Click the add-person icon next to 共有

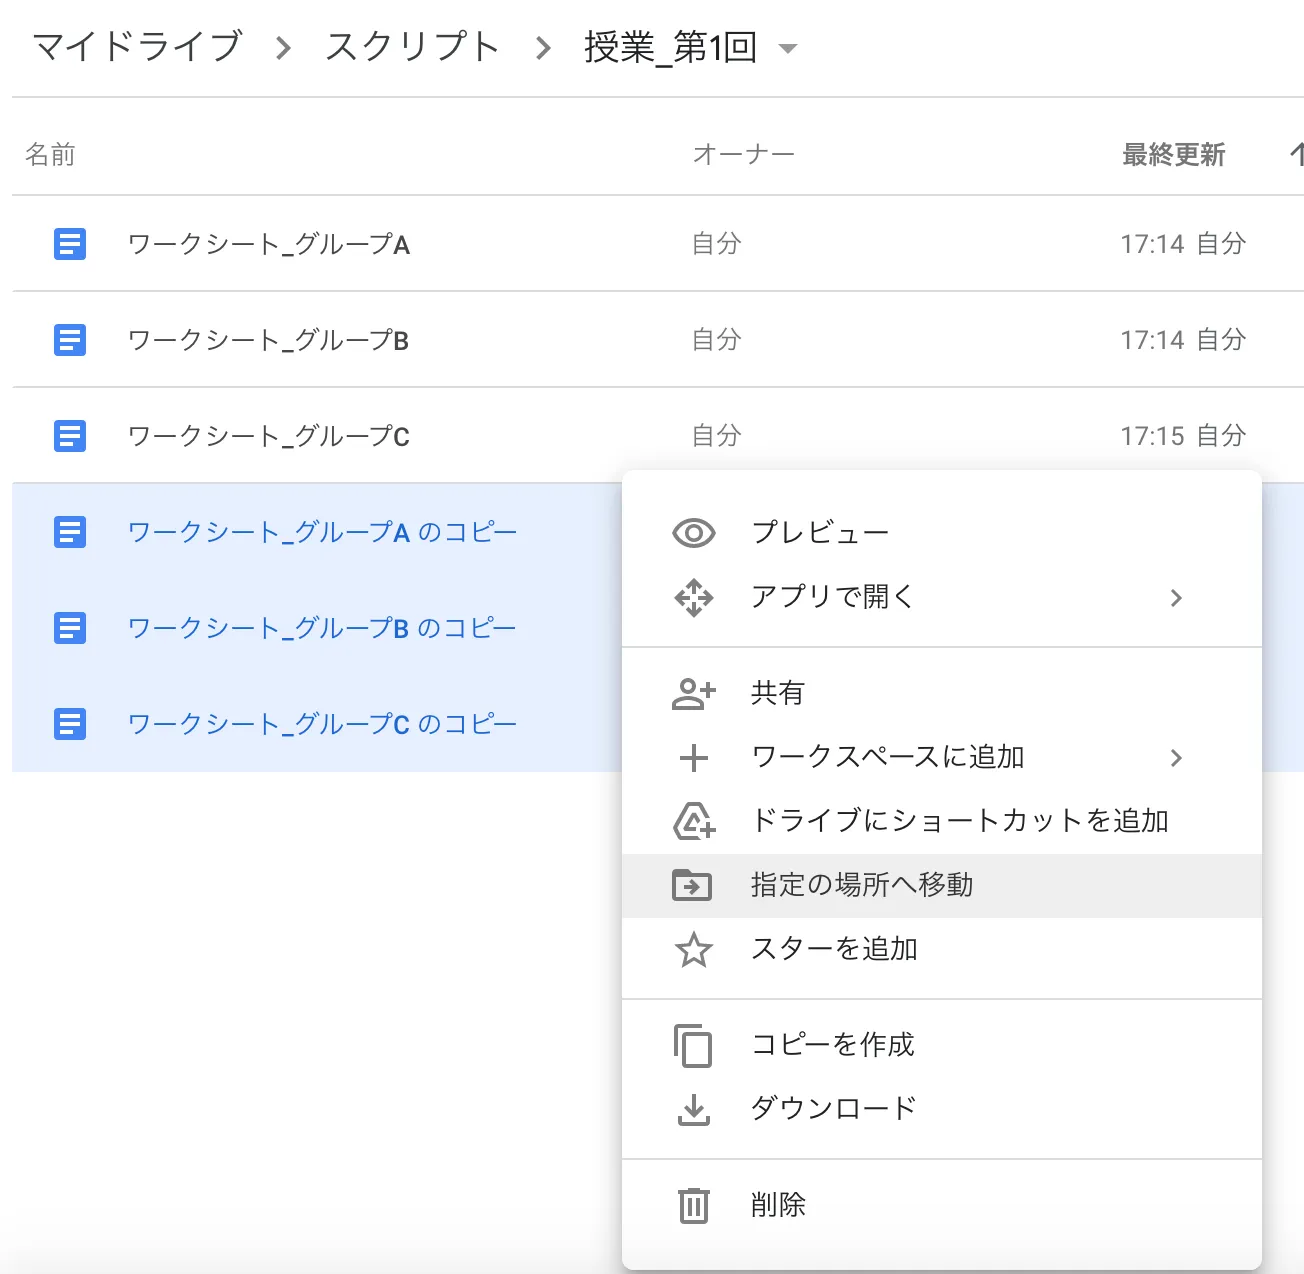tap(693, 693)
